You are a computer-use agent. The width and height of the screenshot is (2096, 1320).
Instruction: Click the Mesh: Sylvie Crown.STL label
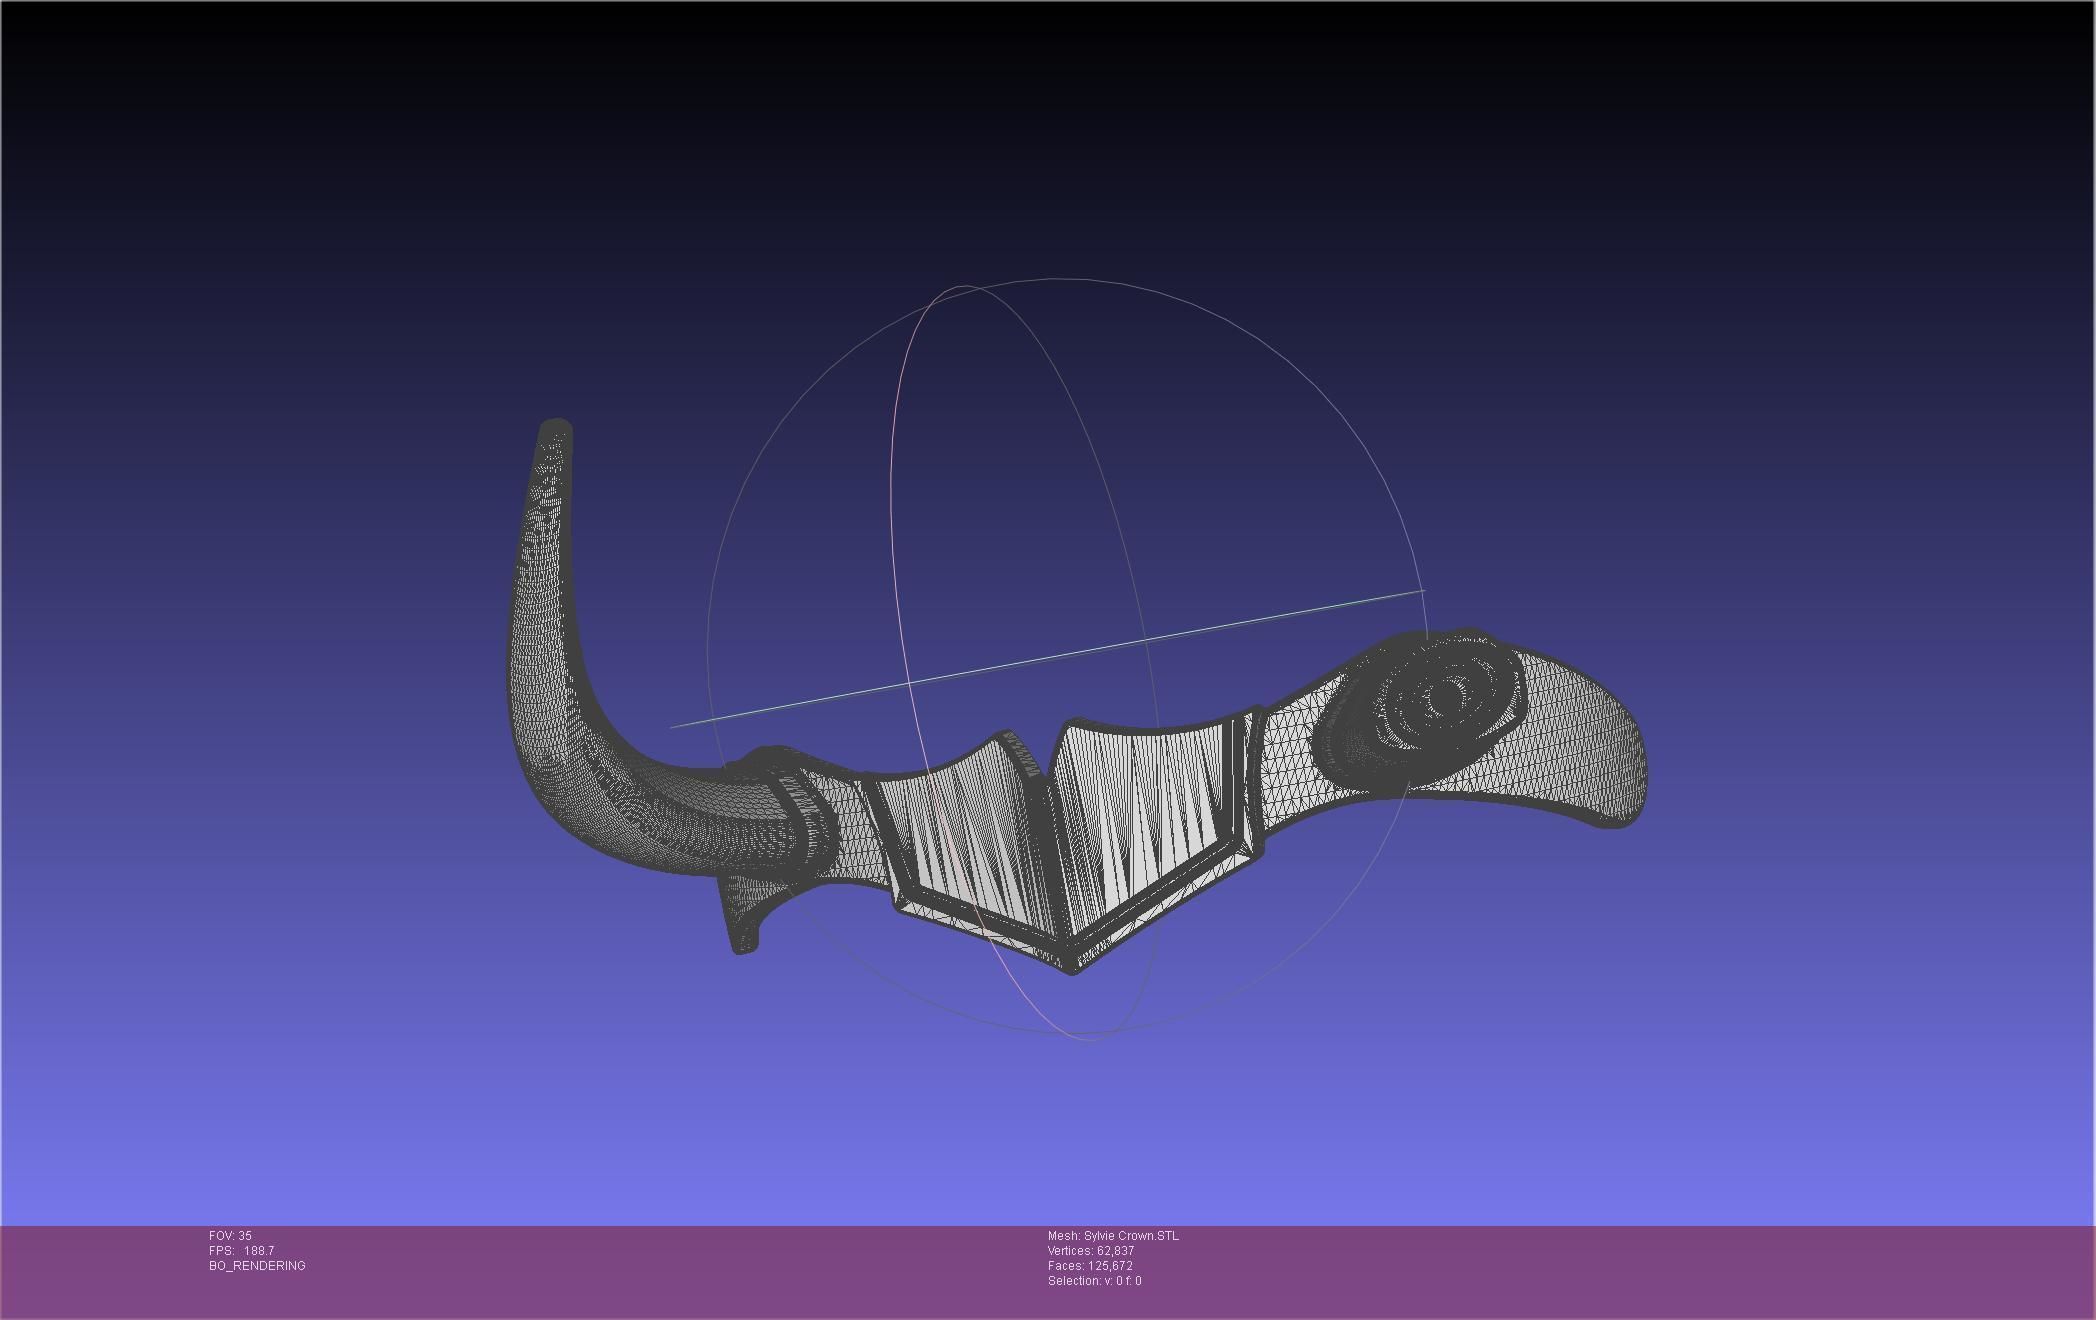[1113, 1236]
